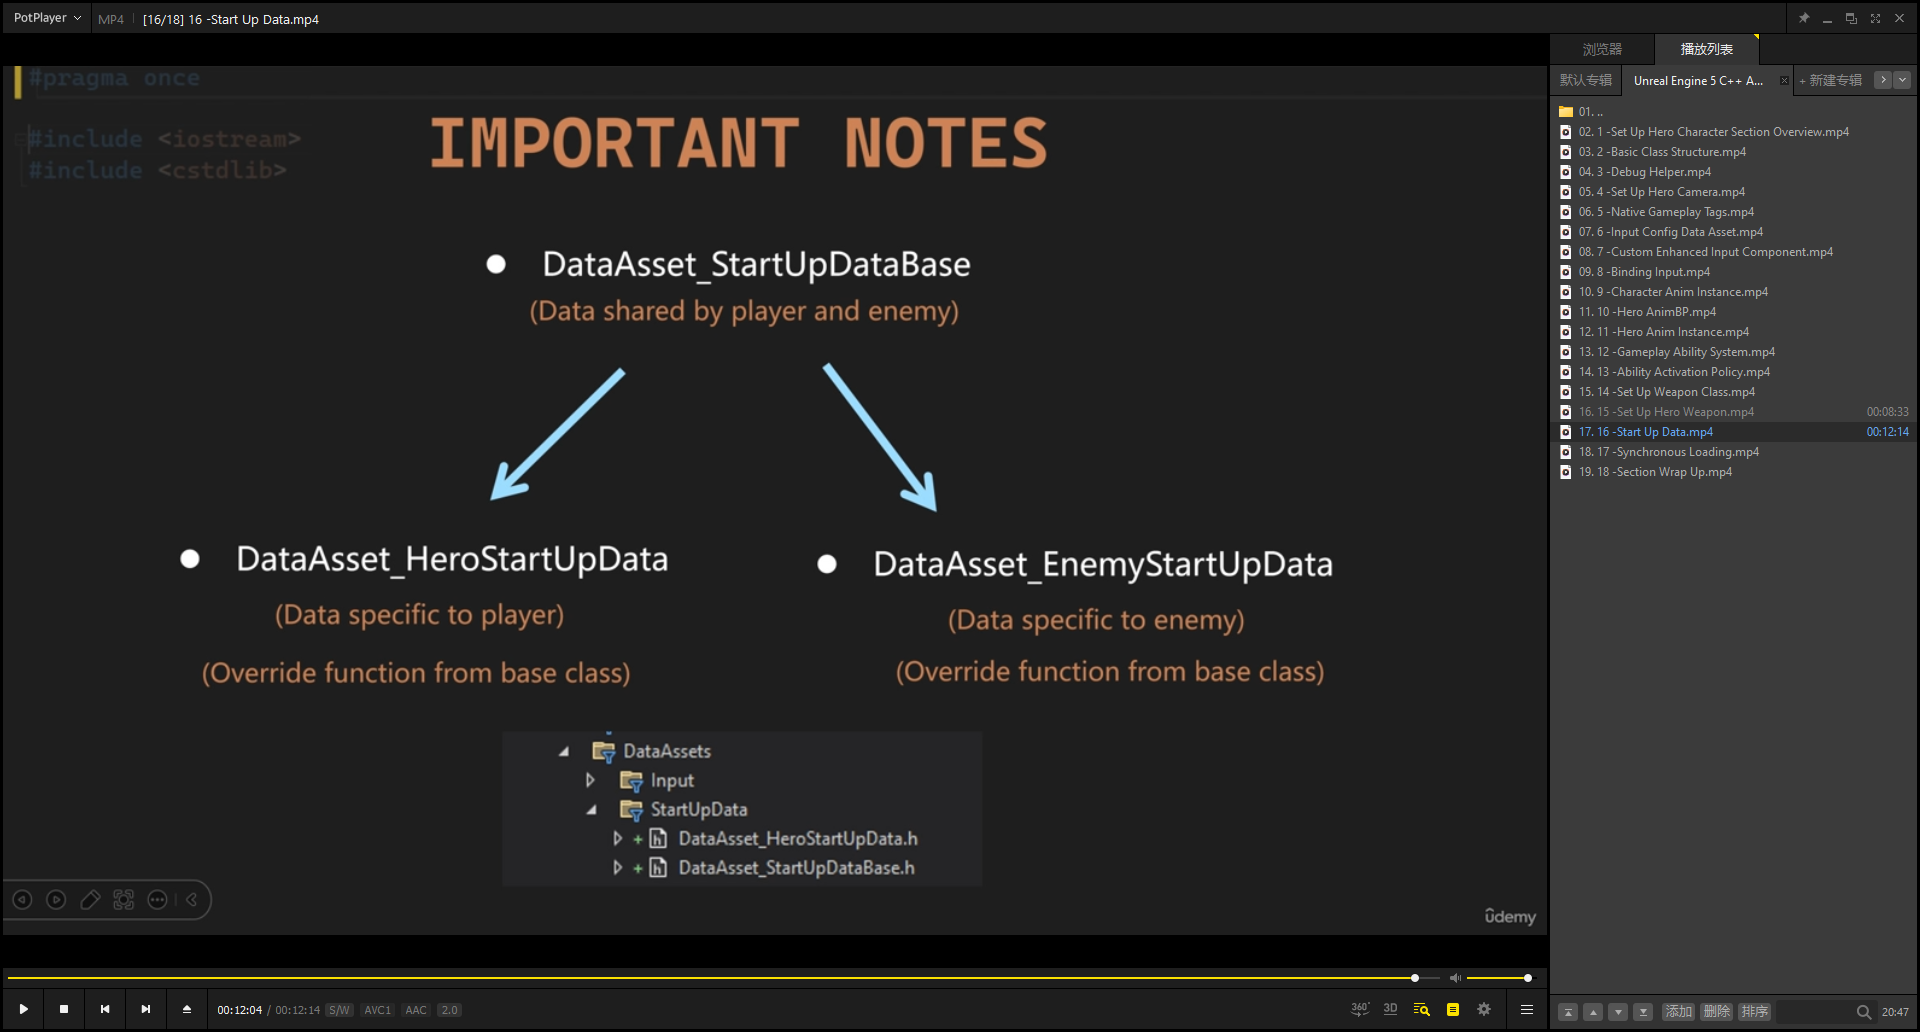Screen dimensions: 1920x1032
Task: Play 6 -Input Config Data Asset.mp4
Action: pyautogui.click(x=1735, y=232)
